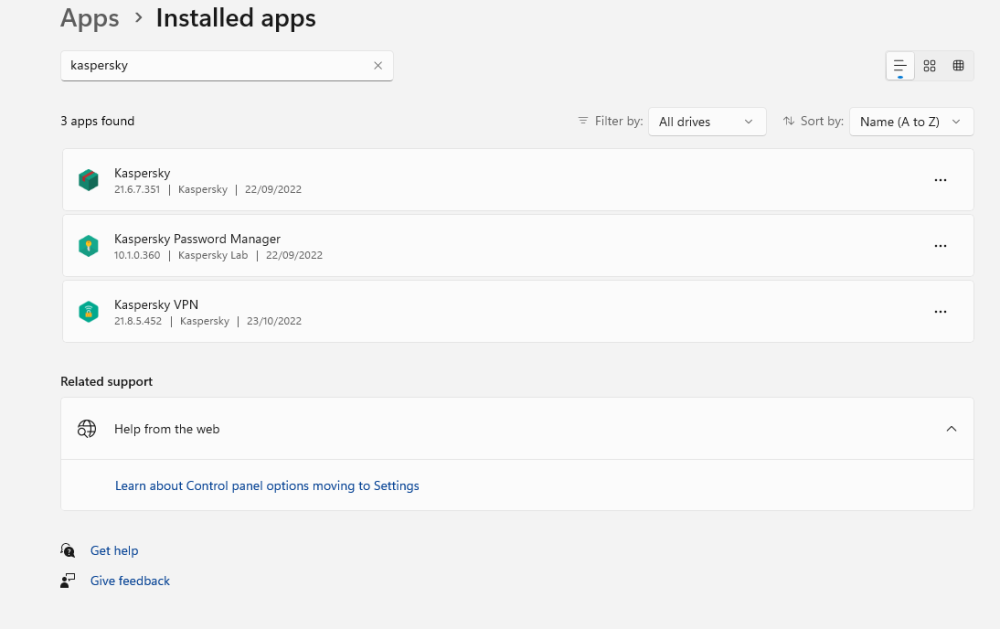This screenshot has height=629, width=1000.
Task: Switch to grid view layout
Action: 958,65
